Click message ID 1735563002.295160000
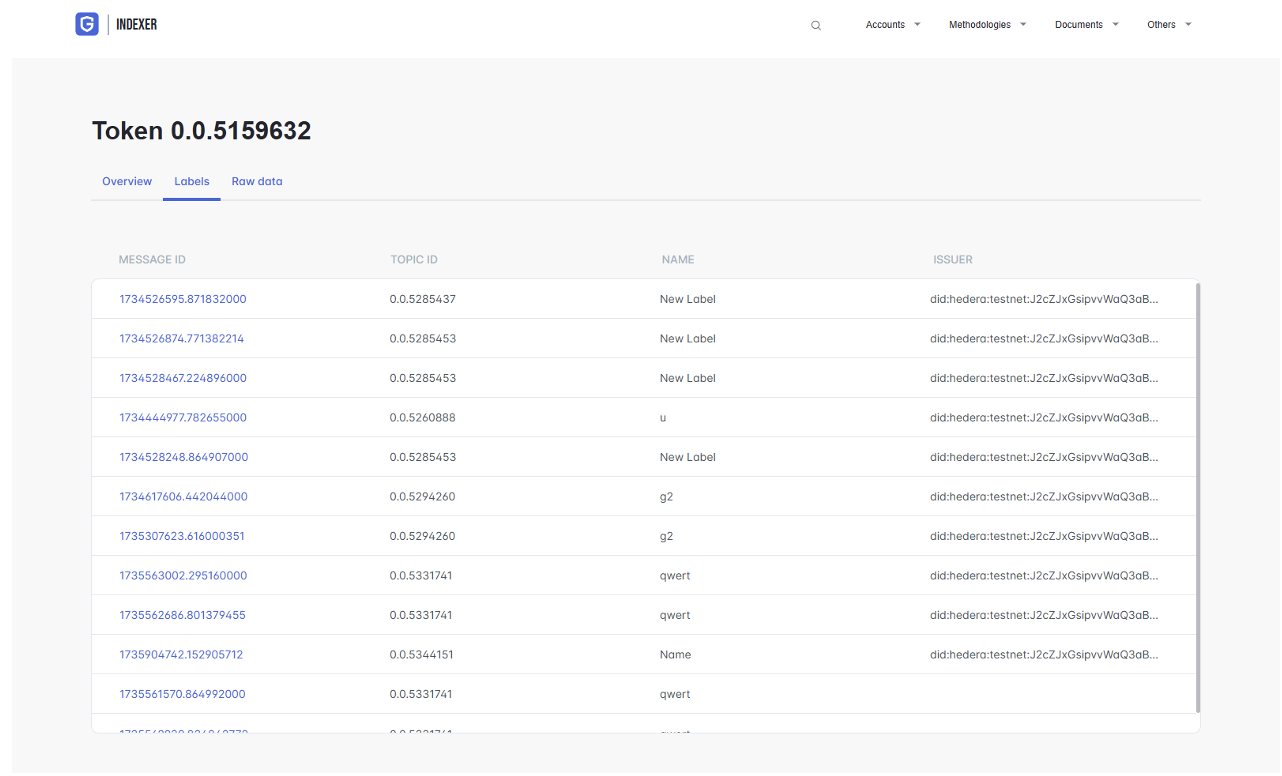 [x=183, y=576]
